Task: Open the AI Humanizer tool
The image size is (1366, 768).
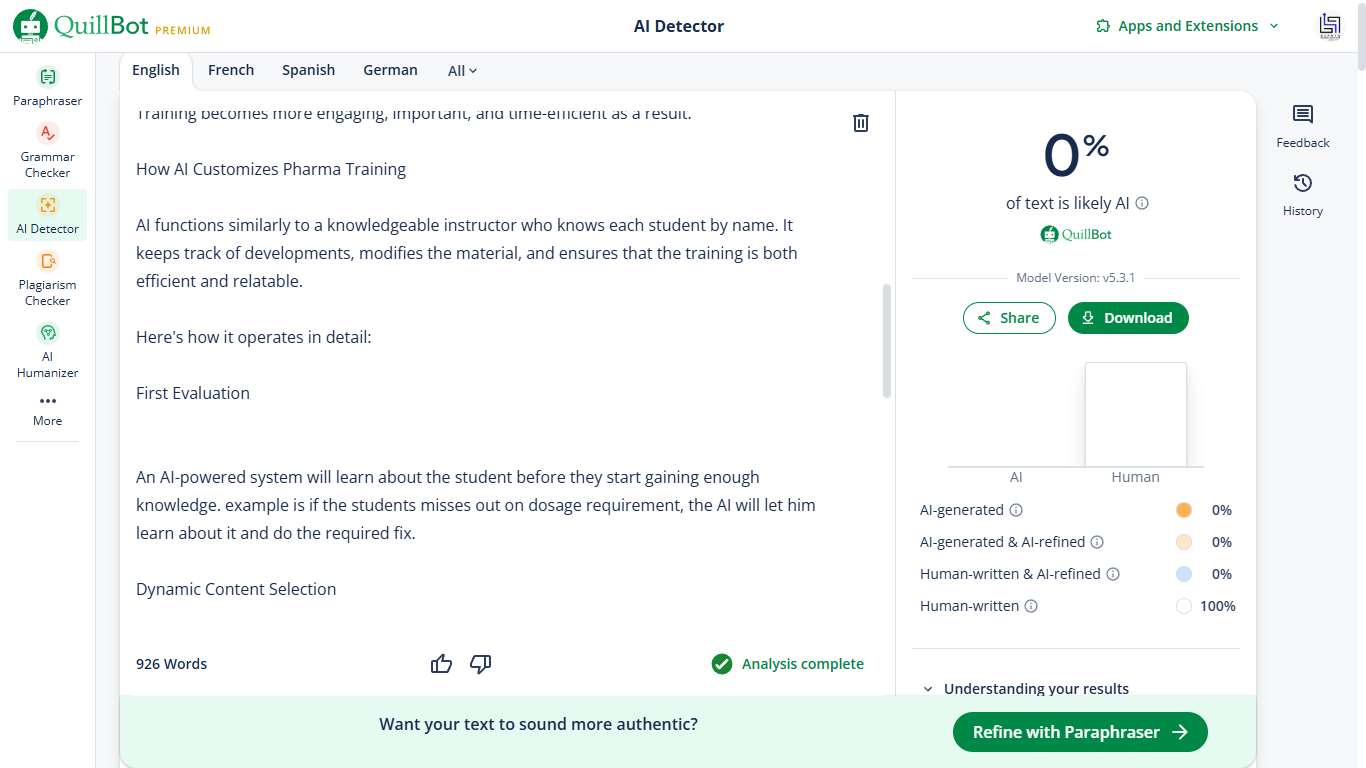Action: click(x=47, y=351)
